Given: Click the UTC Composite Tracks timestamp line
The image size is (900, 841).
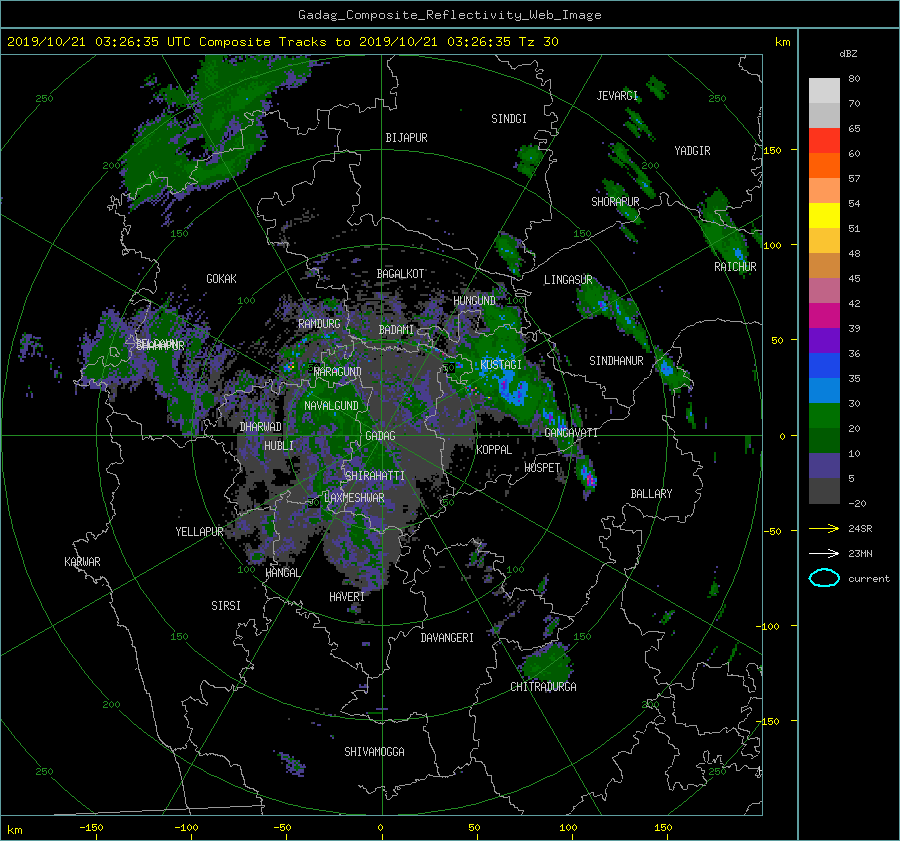Looking at the screenshot, I should 282,42.
